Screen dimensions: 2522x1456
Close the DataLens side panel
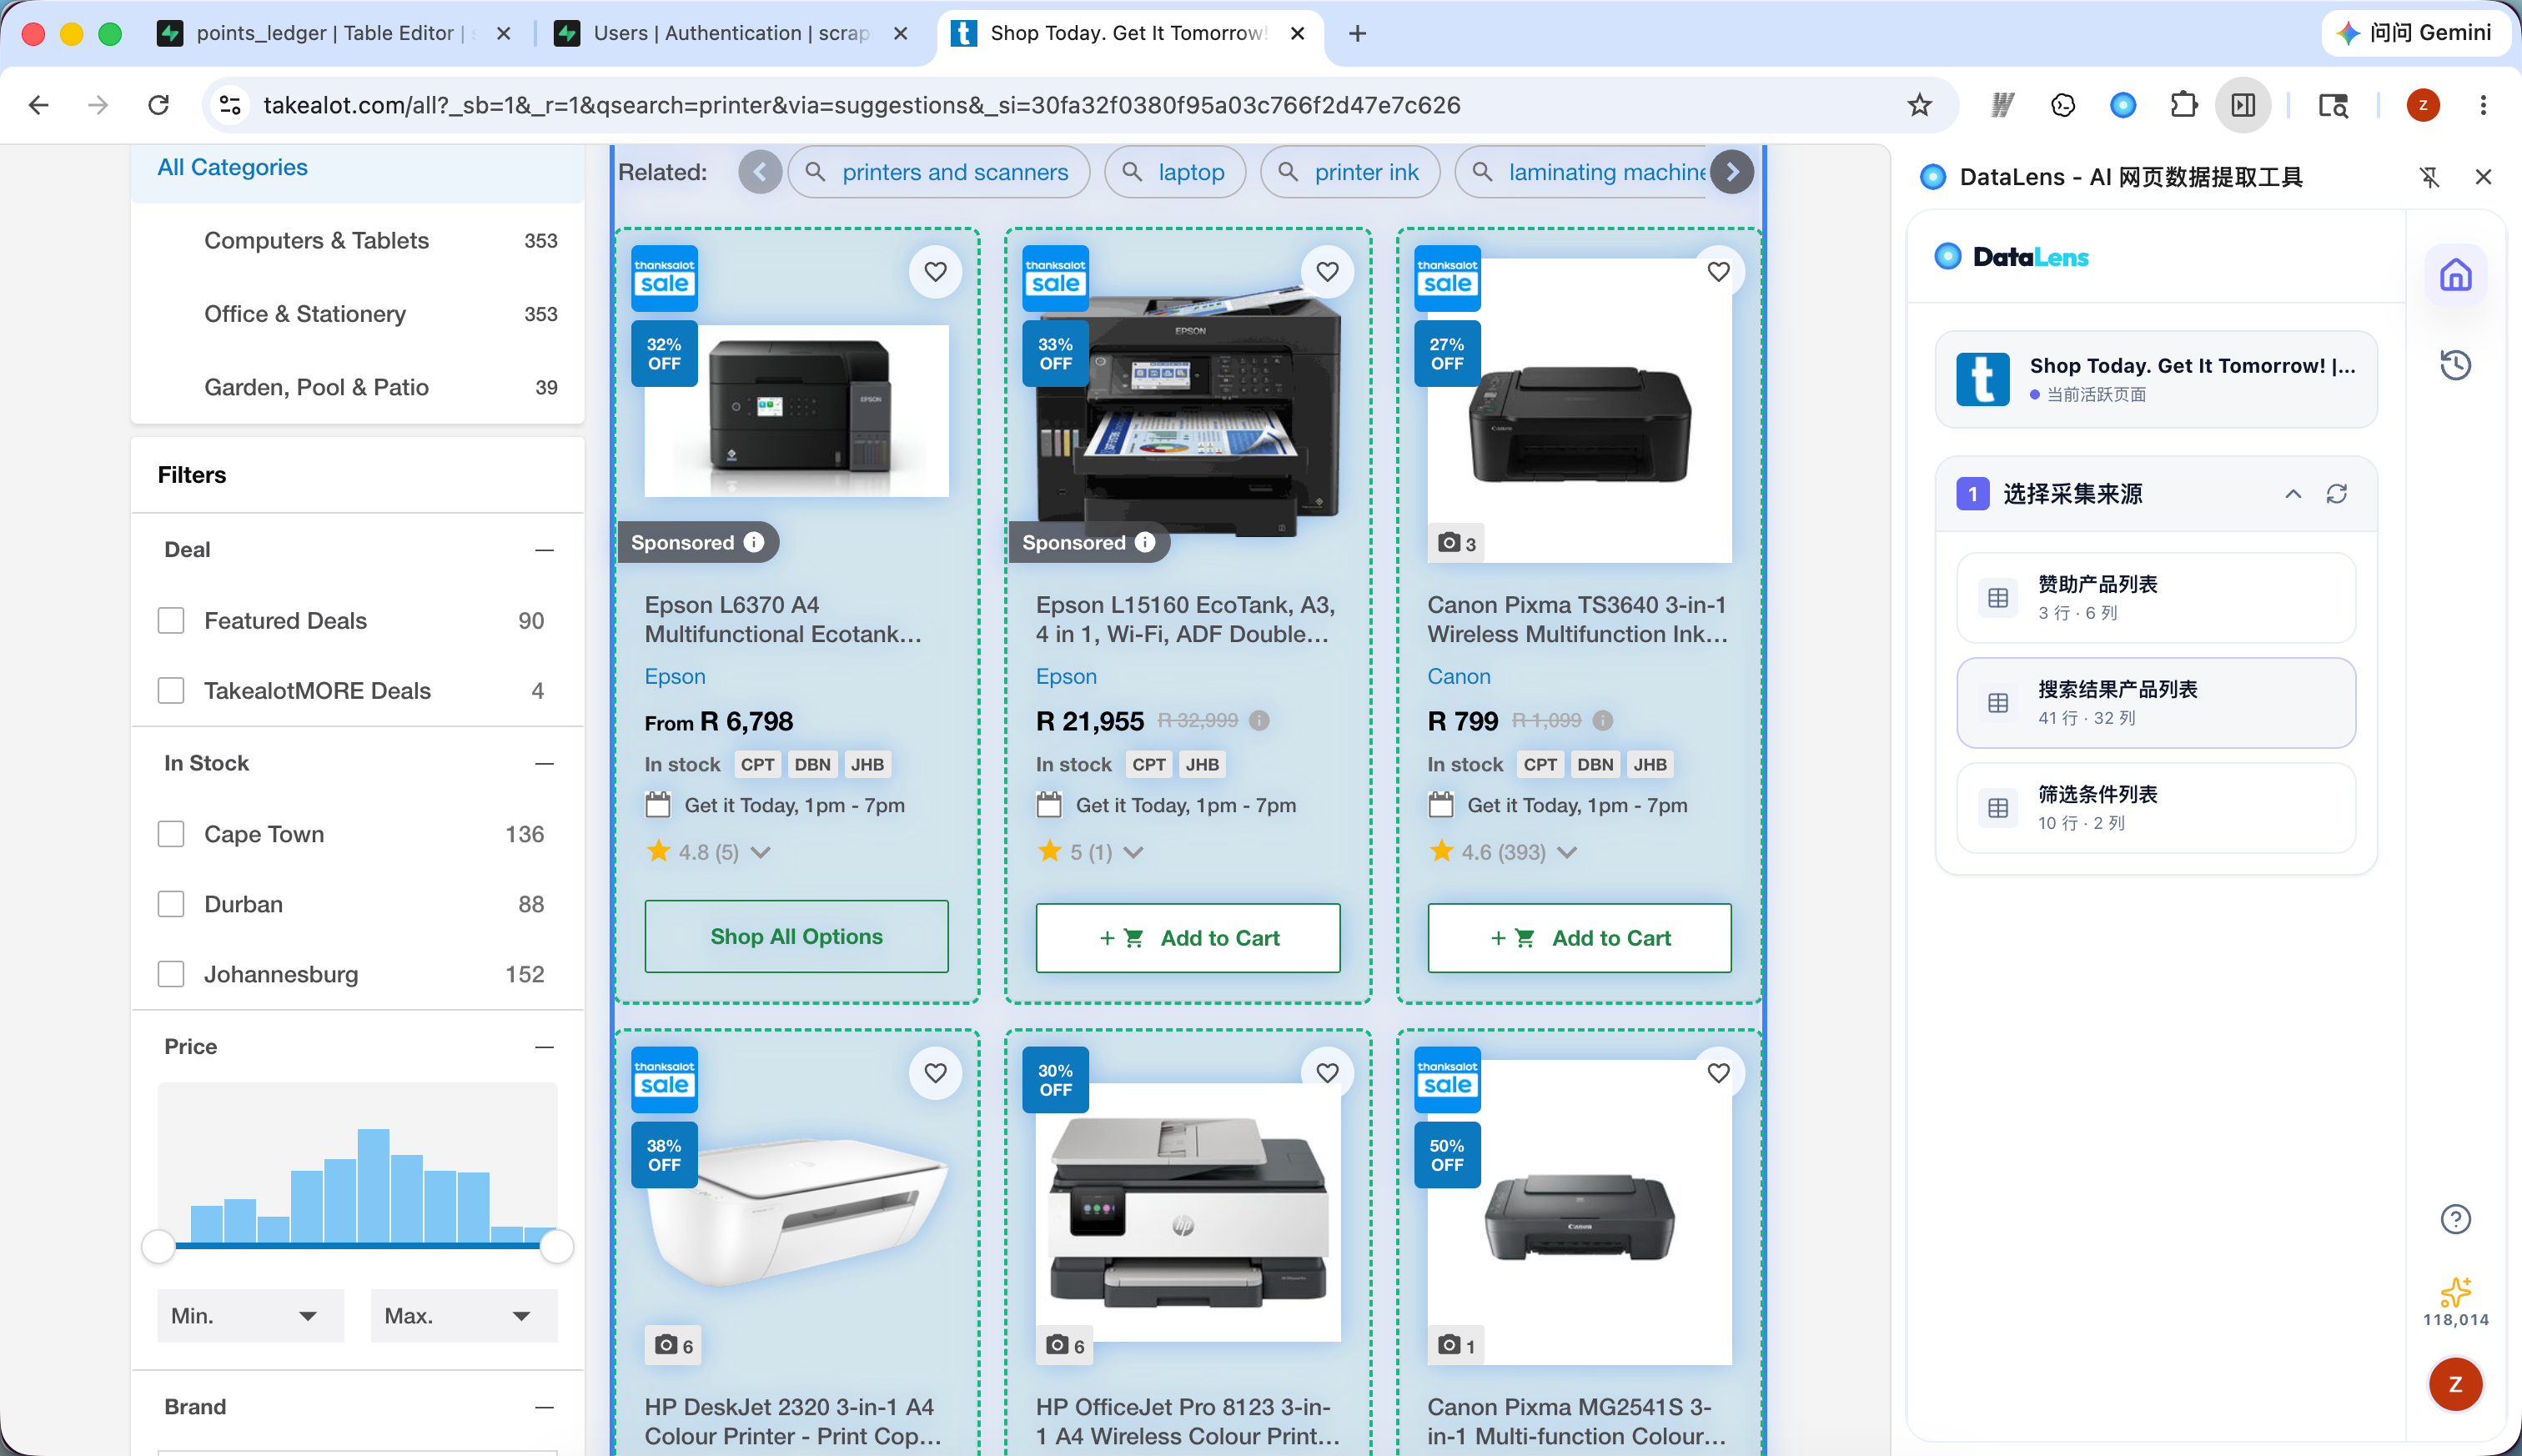click(2483, 177)
